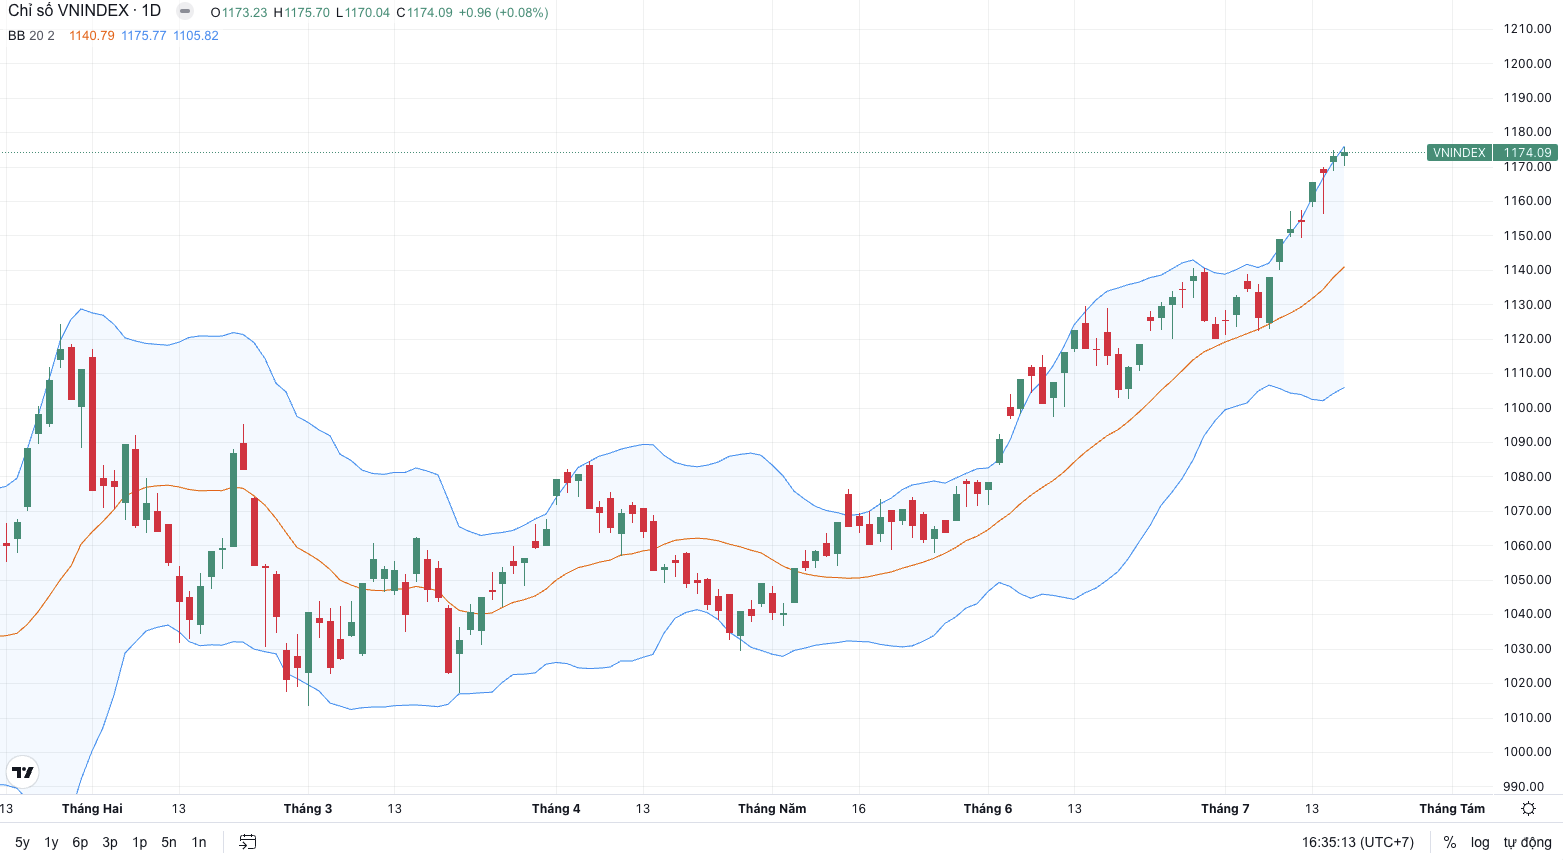Viewport: 1563px width, 860px height.
Task: Click the Tháng 3 time axis label
Action: pyautogui.click(x=308, y=808)
